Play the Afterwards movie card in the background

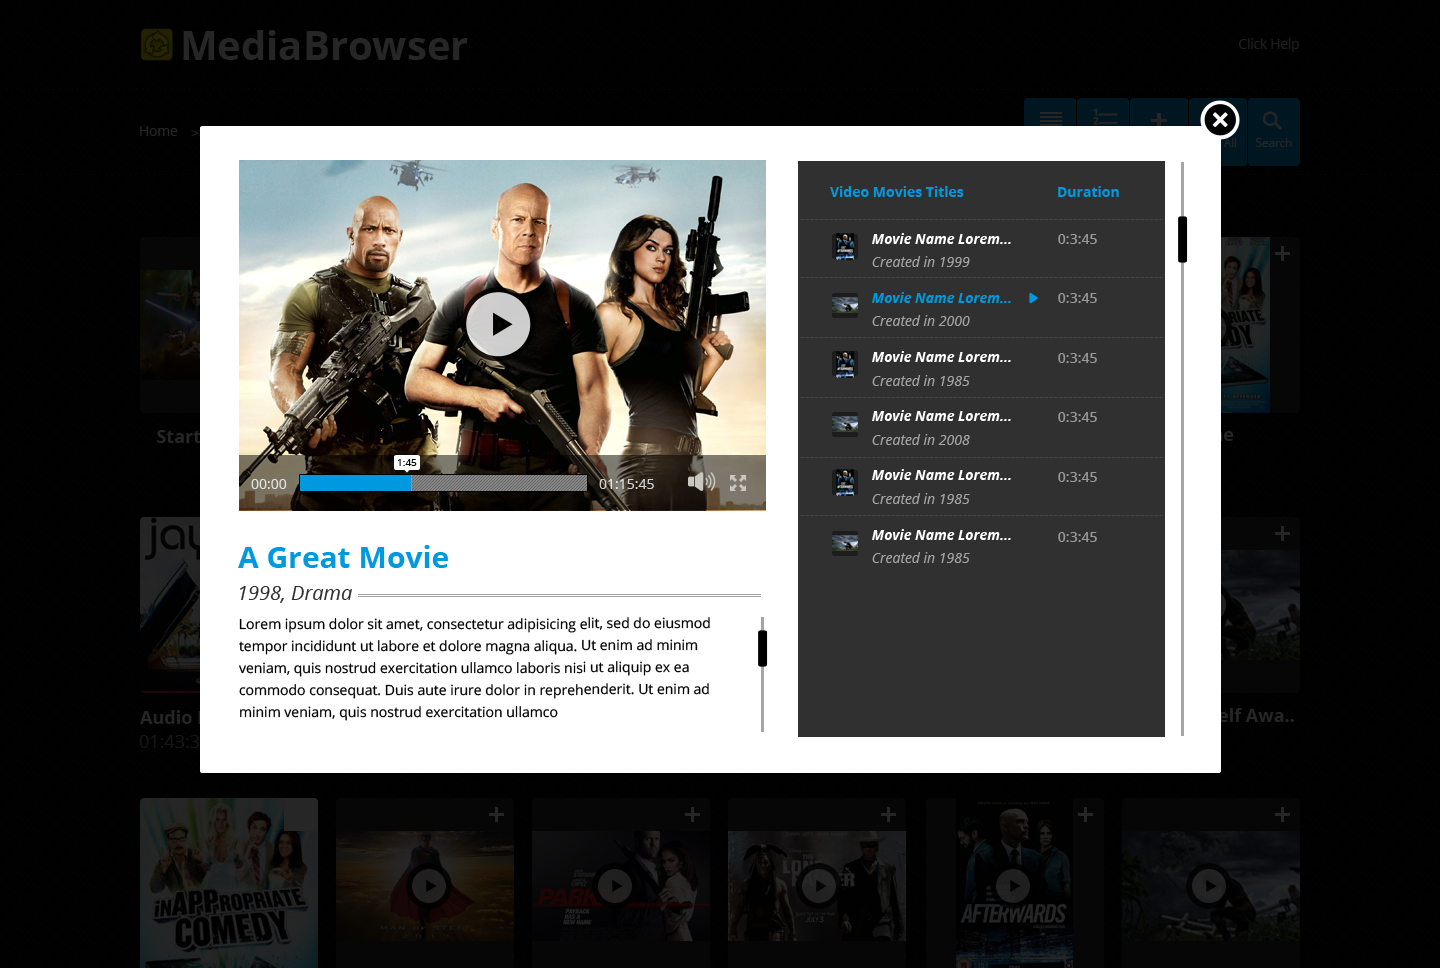(x=1013, y=886)
